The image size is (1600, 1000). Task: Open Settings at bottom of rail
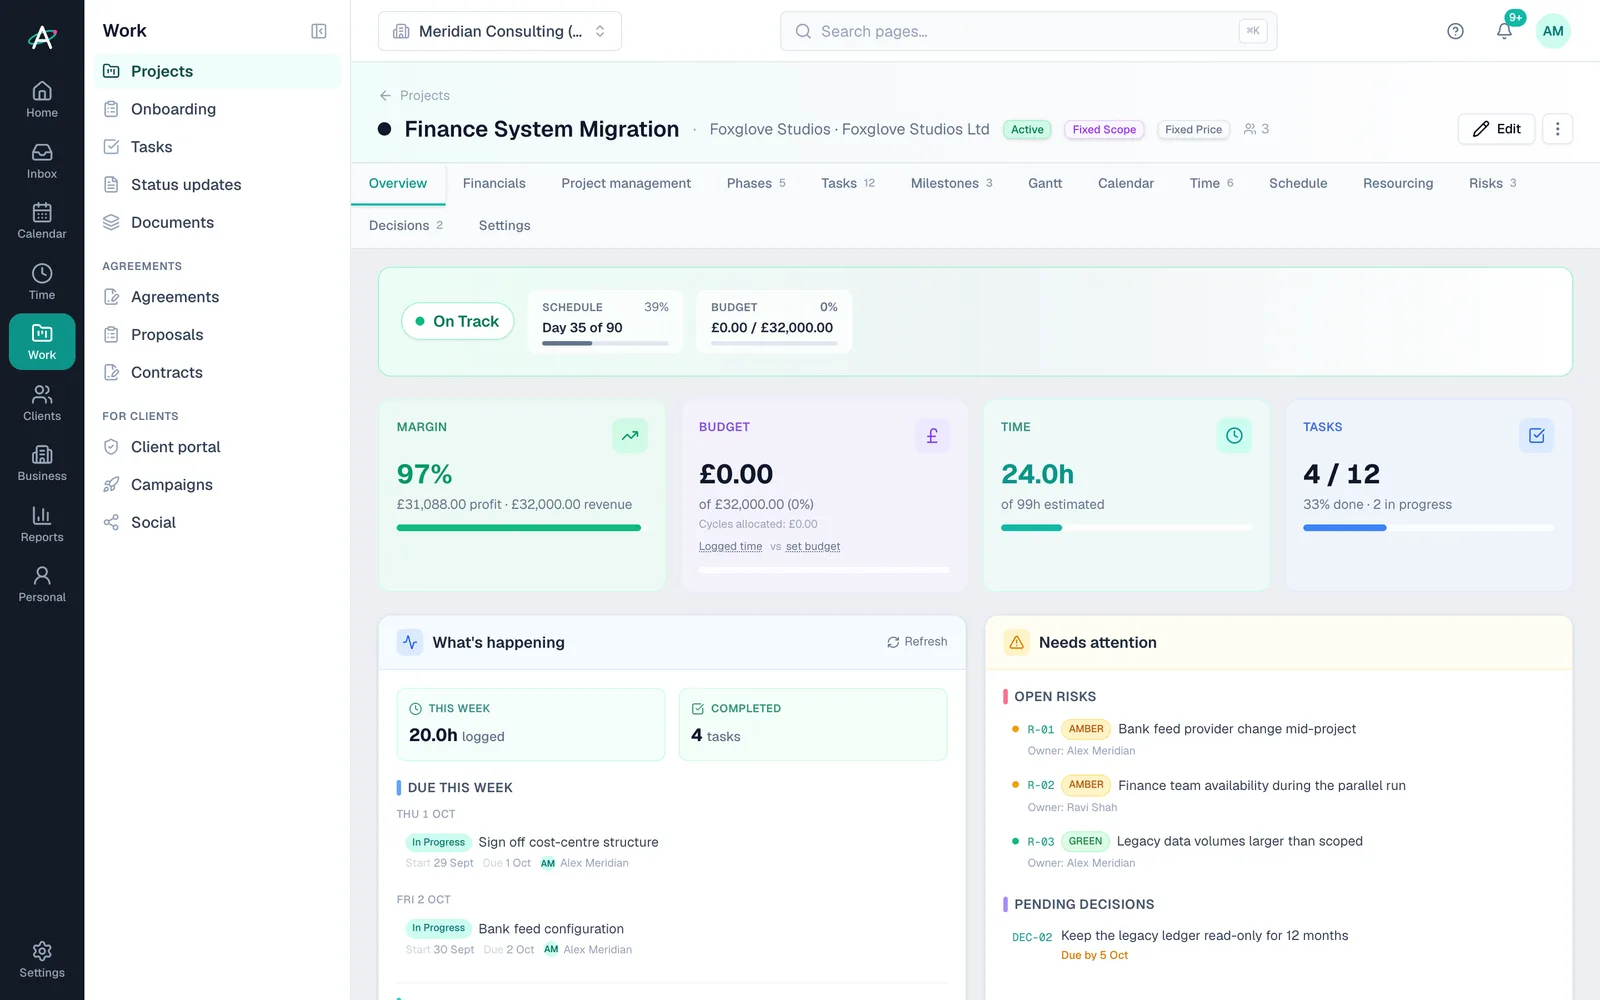pyautogui.click(x=42, y=960)
